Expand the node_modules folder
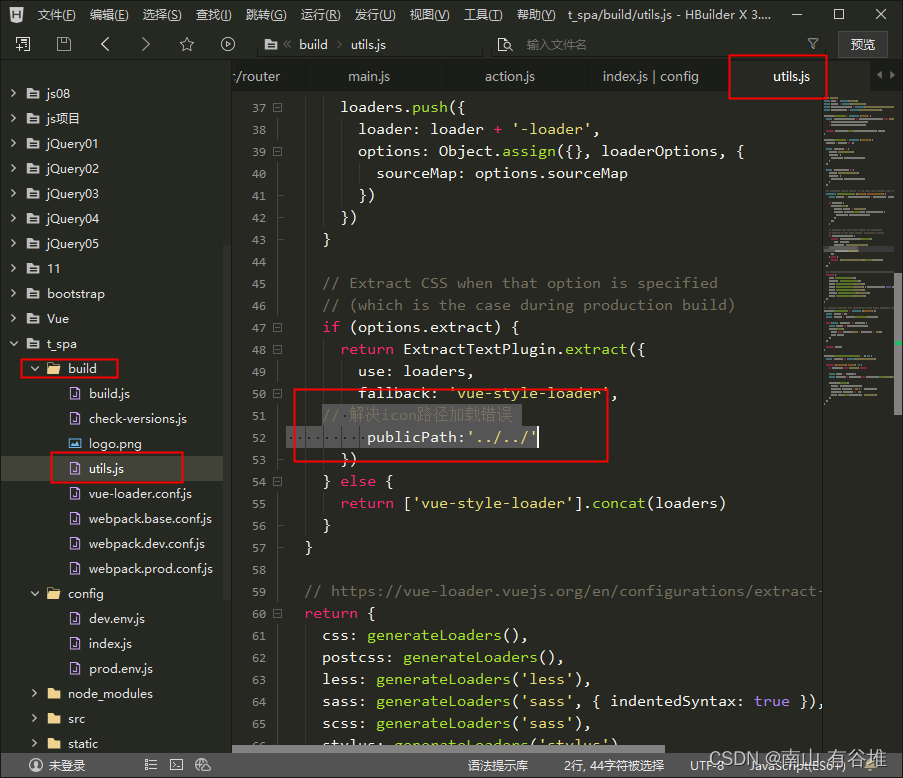The image size is (903, 778). [35, 693]
